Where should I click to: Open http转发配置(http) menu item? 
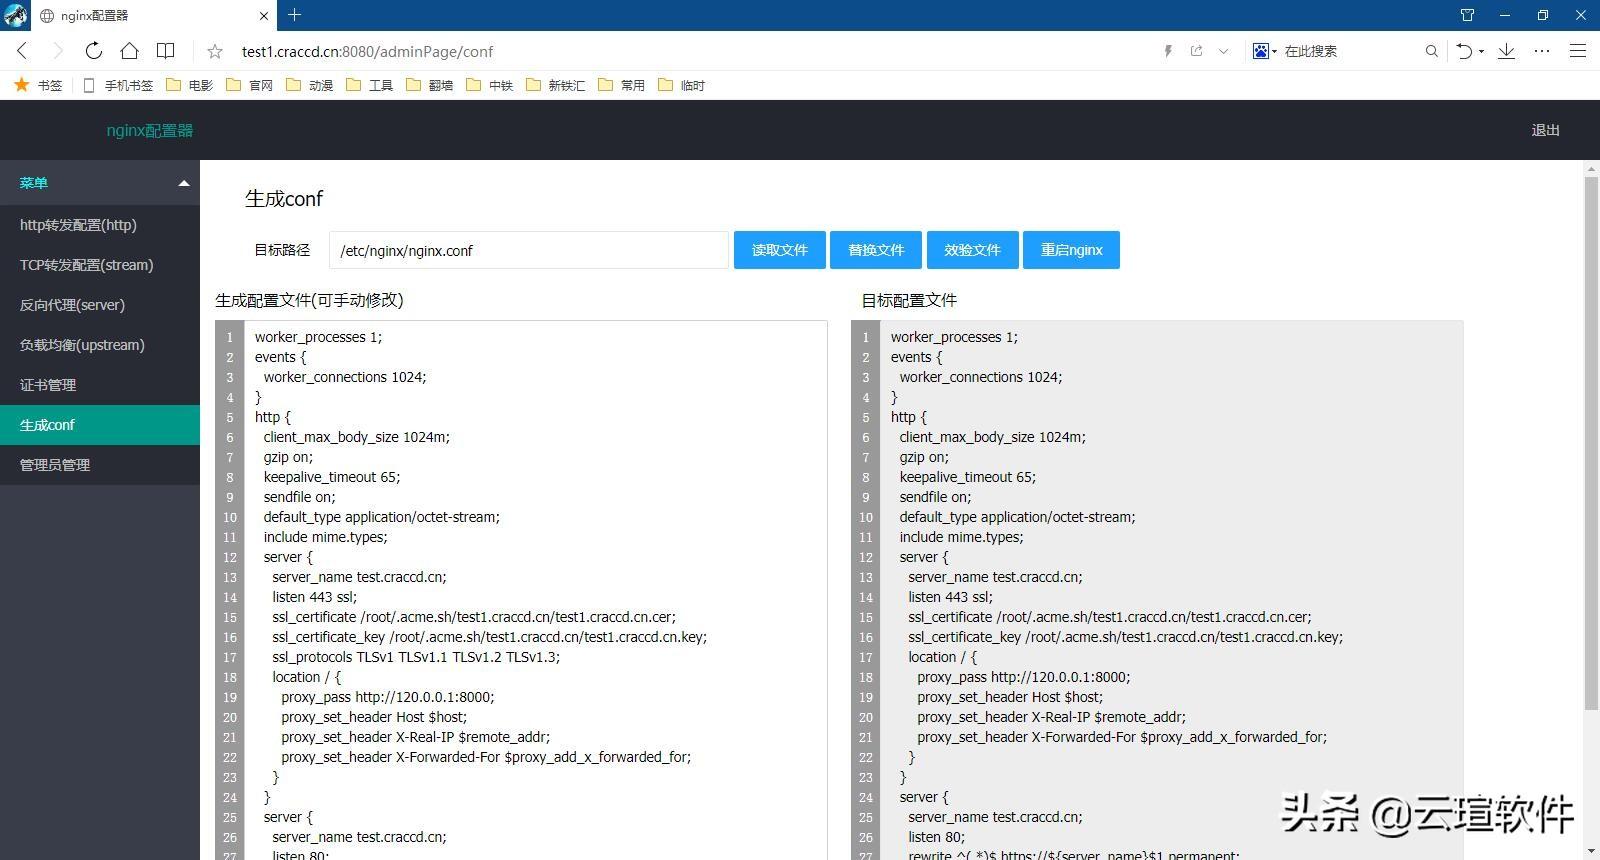100,225
